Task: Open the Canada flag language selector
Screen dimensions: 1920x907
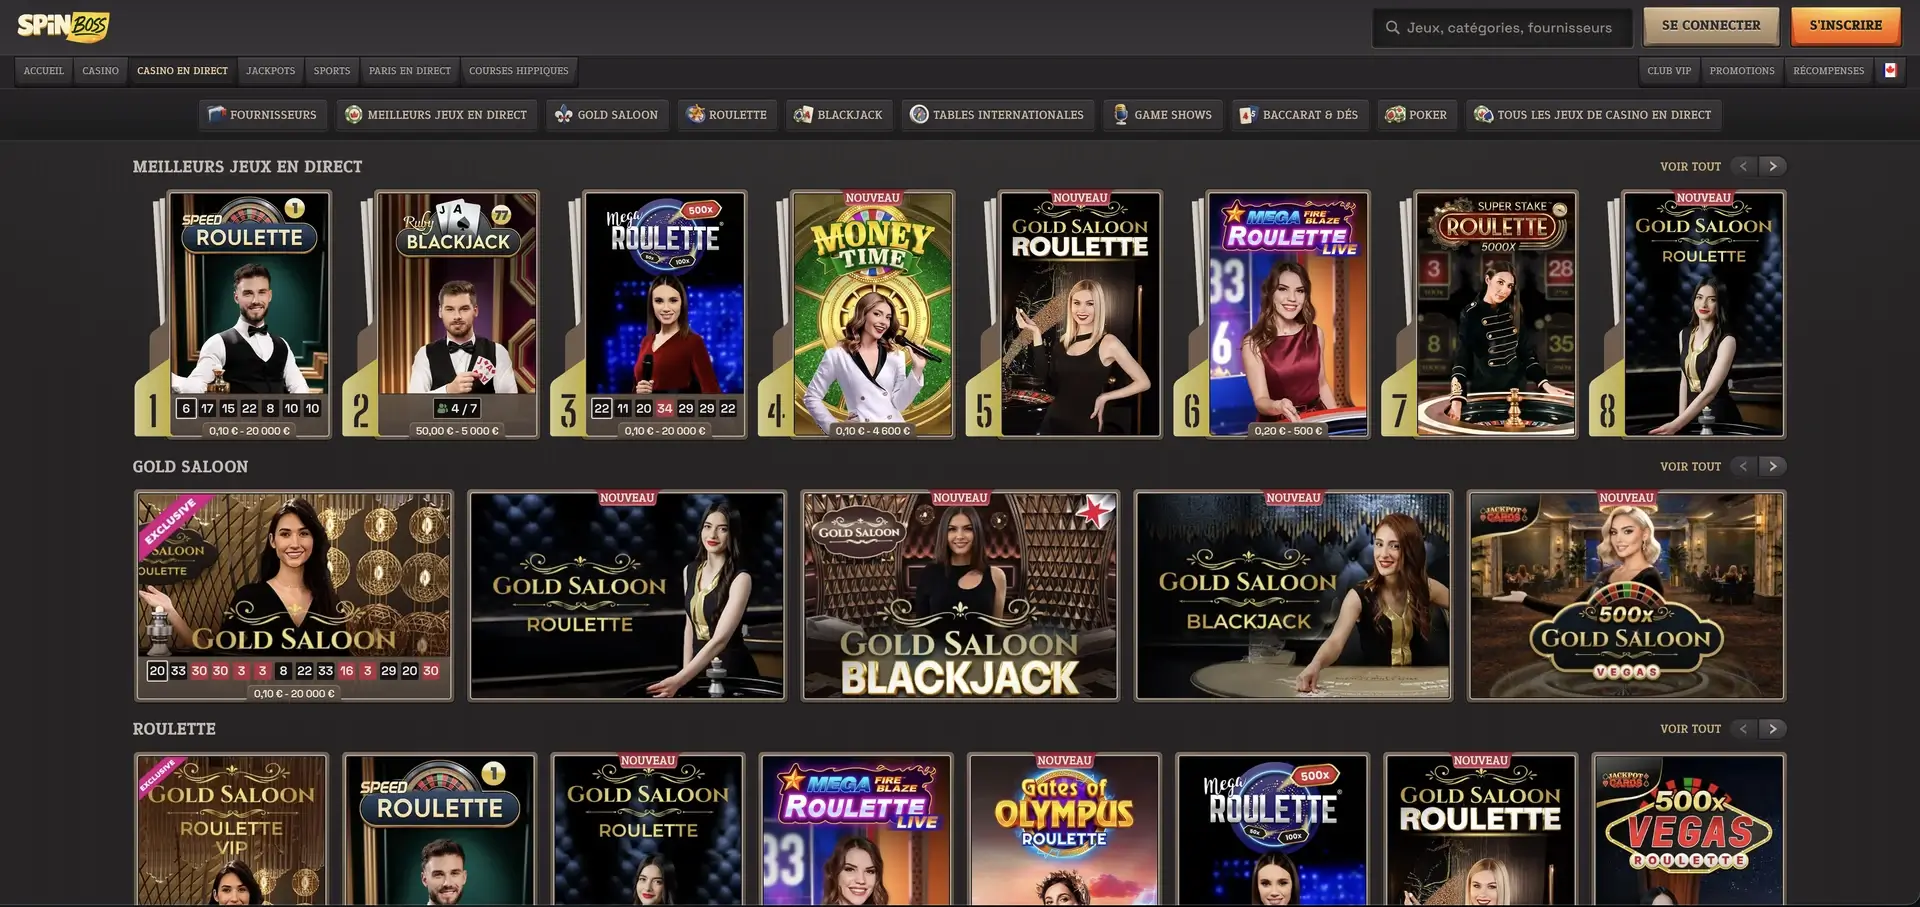Action: 1890,71
